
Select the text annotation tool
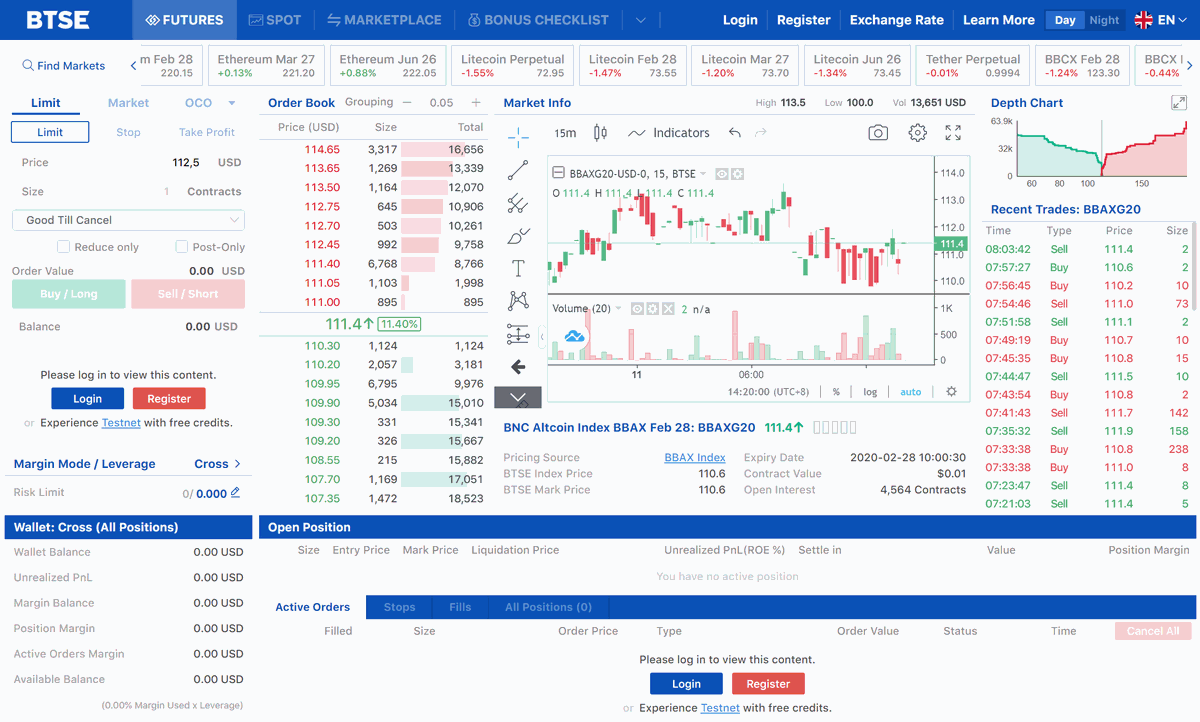[x=518, y=268]
